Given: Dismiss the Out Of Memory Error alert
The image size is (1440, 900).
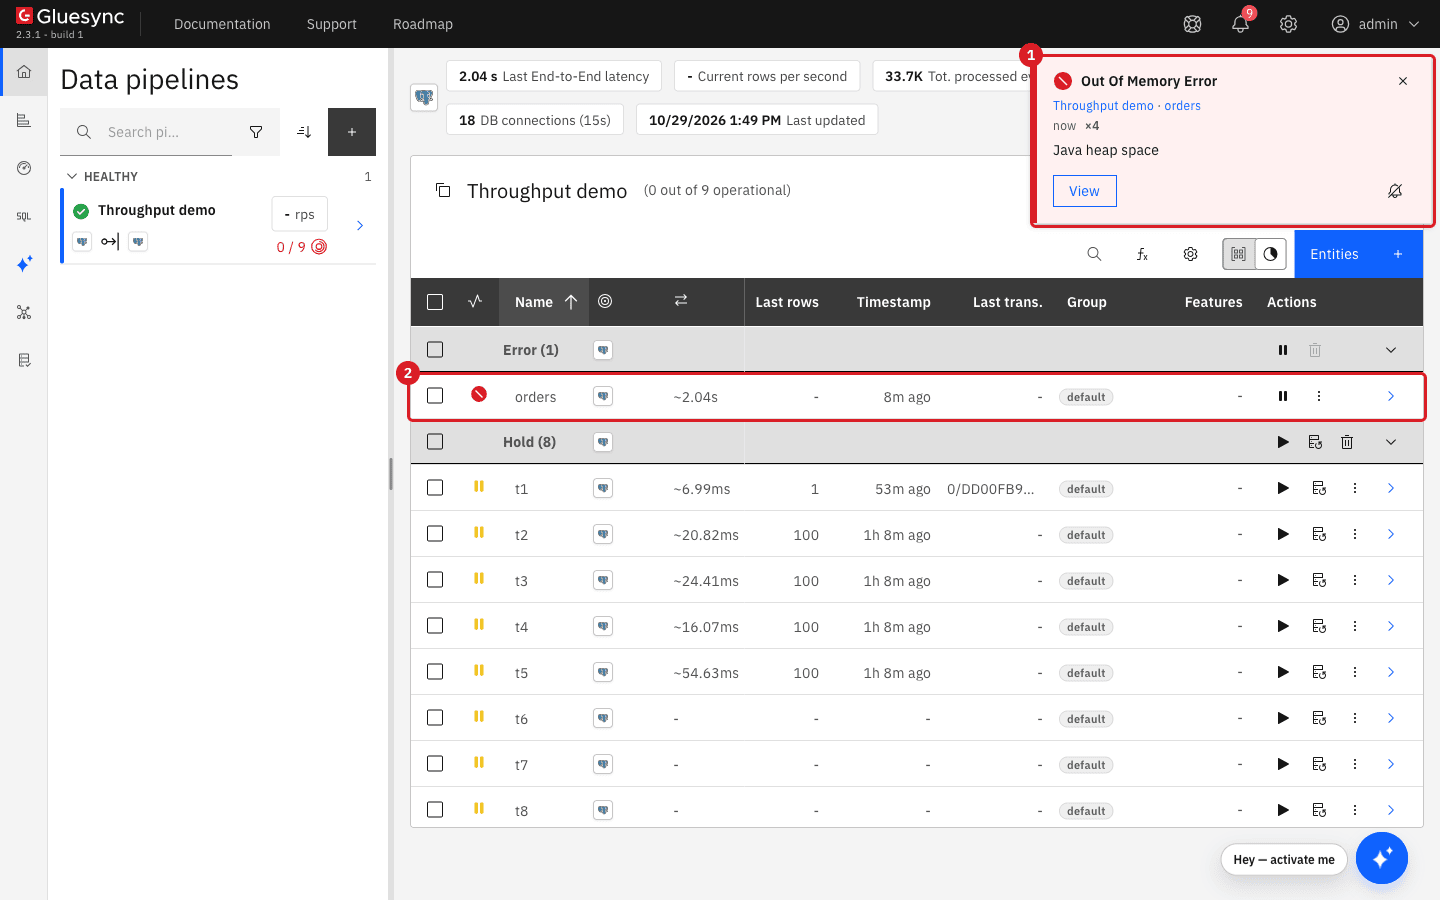Looking at the screenshot, I should click(1403, 81).
